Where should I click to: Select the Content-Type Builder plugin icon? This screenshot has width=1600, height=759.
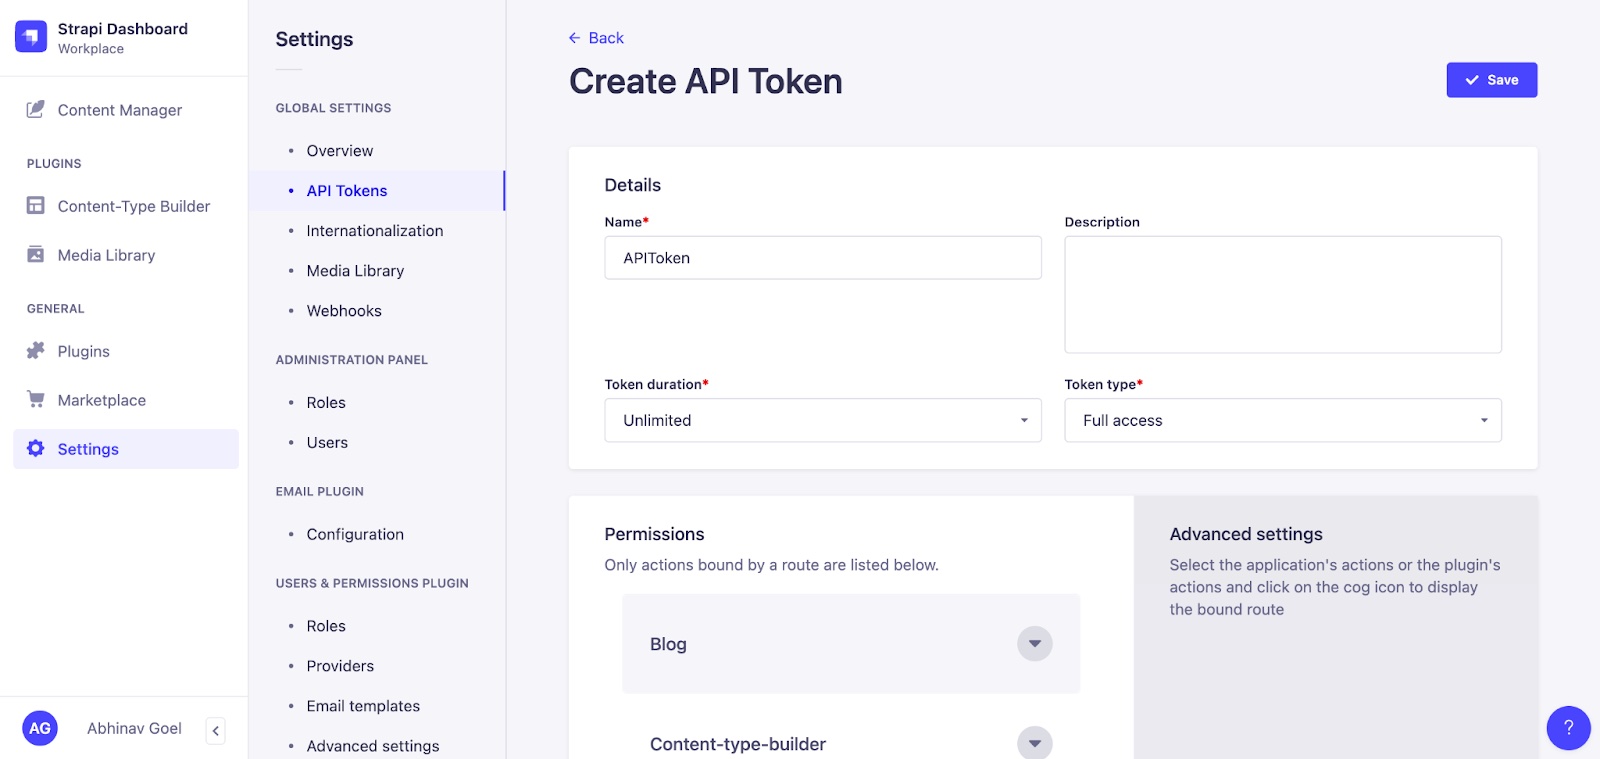point(36,206)
